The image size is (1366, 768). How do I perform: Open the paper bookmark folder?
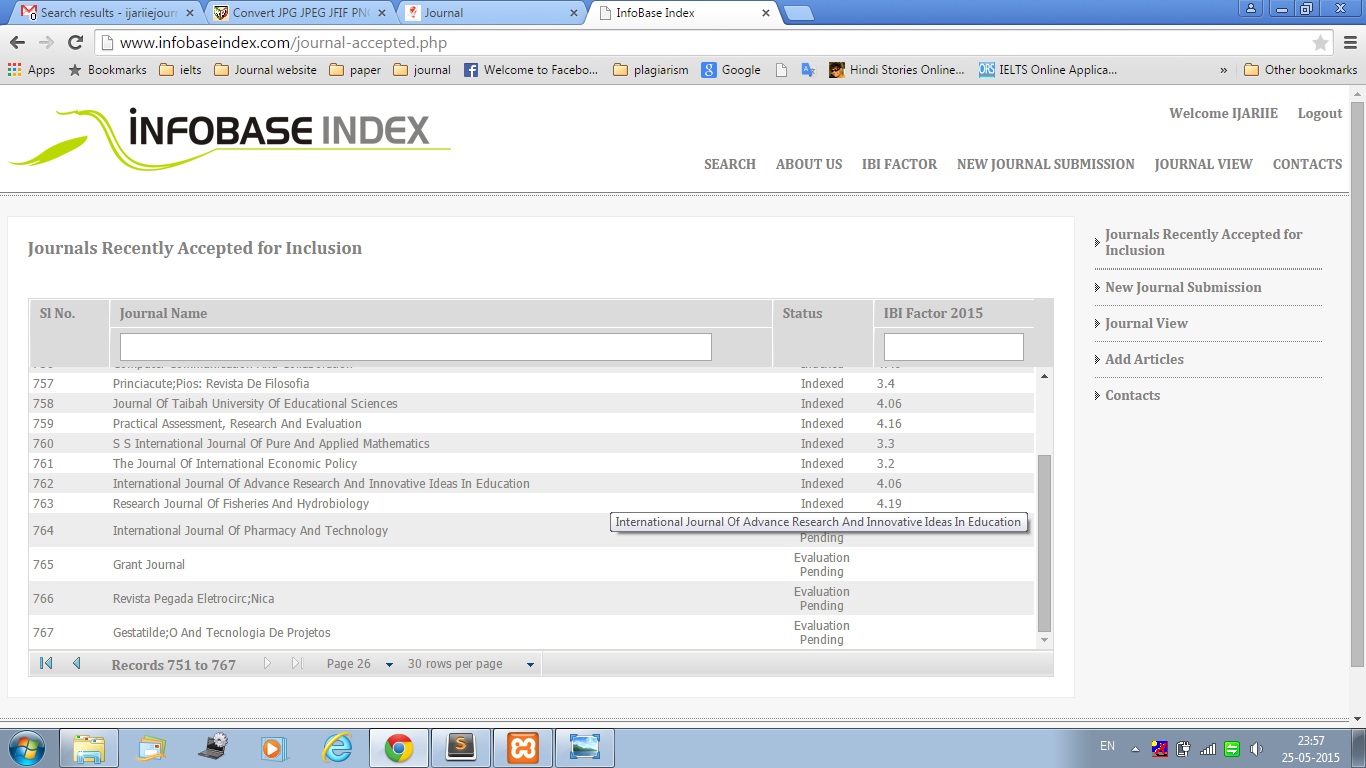tap(355, 70)
